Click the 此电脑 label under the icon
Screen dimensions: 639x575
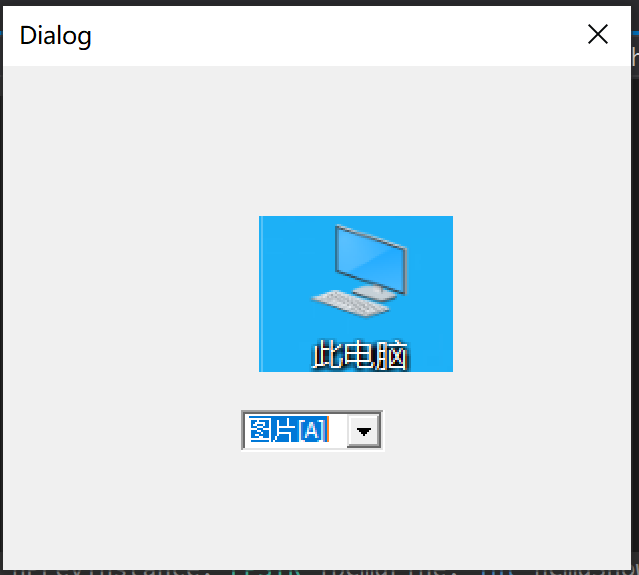click(359, 355)
